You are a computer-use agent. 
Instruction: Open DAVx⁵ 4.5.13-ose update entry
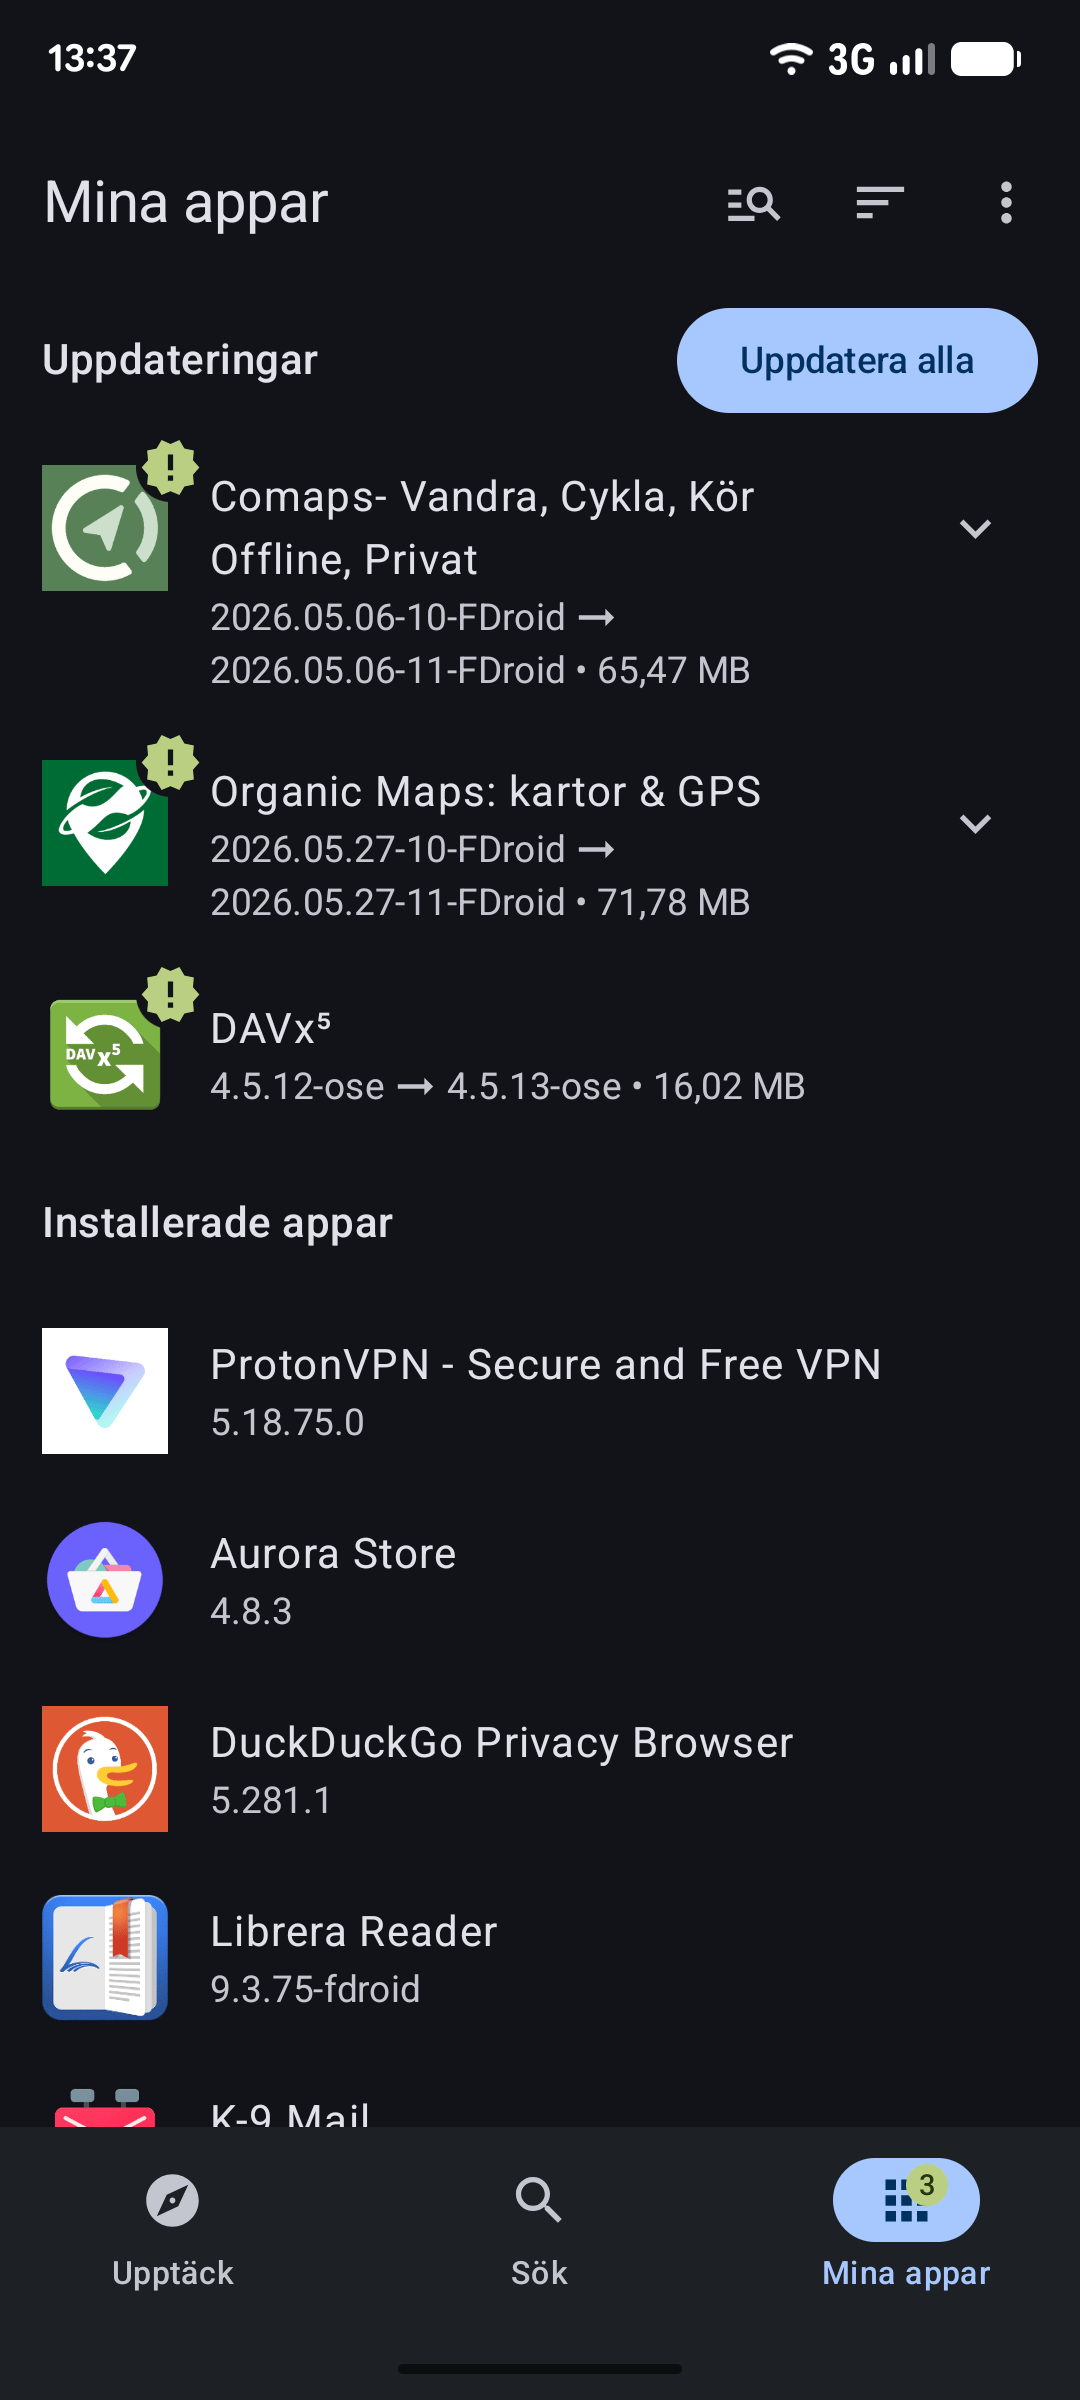(x=540, y=1055)
